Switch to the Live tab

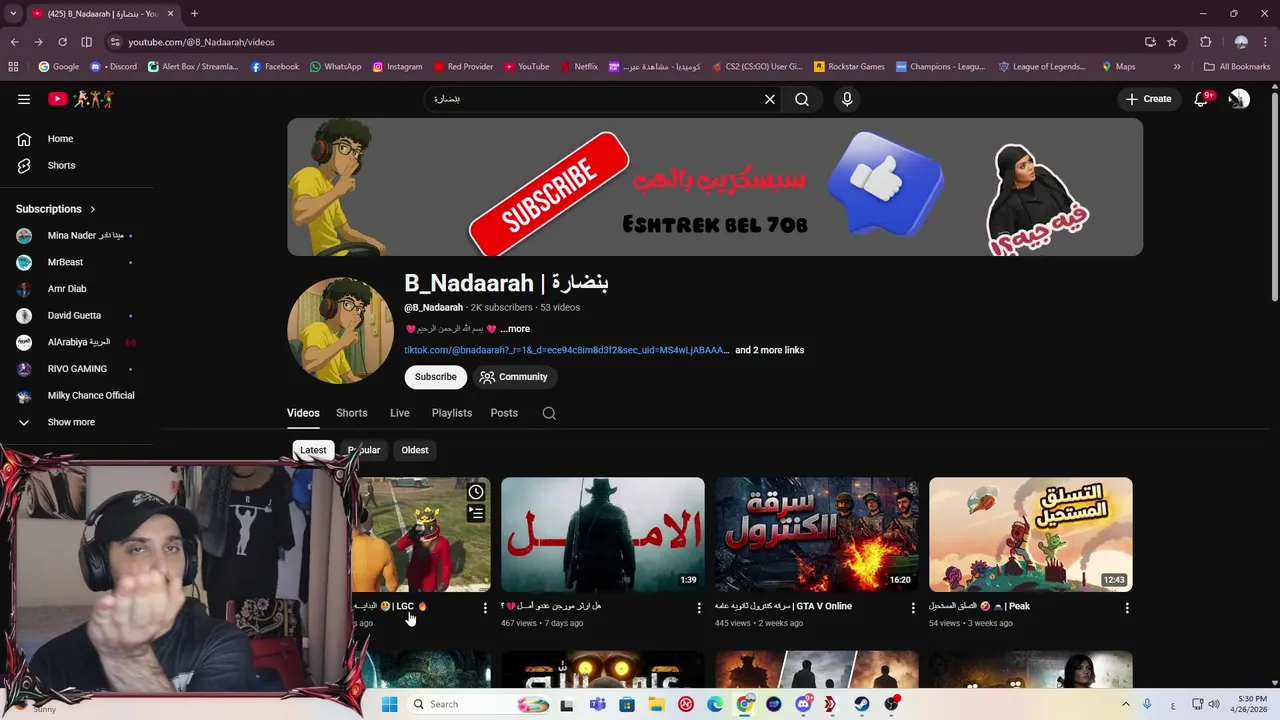click(x=400, y=413)
